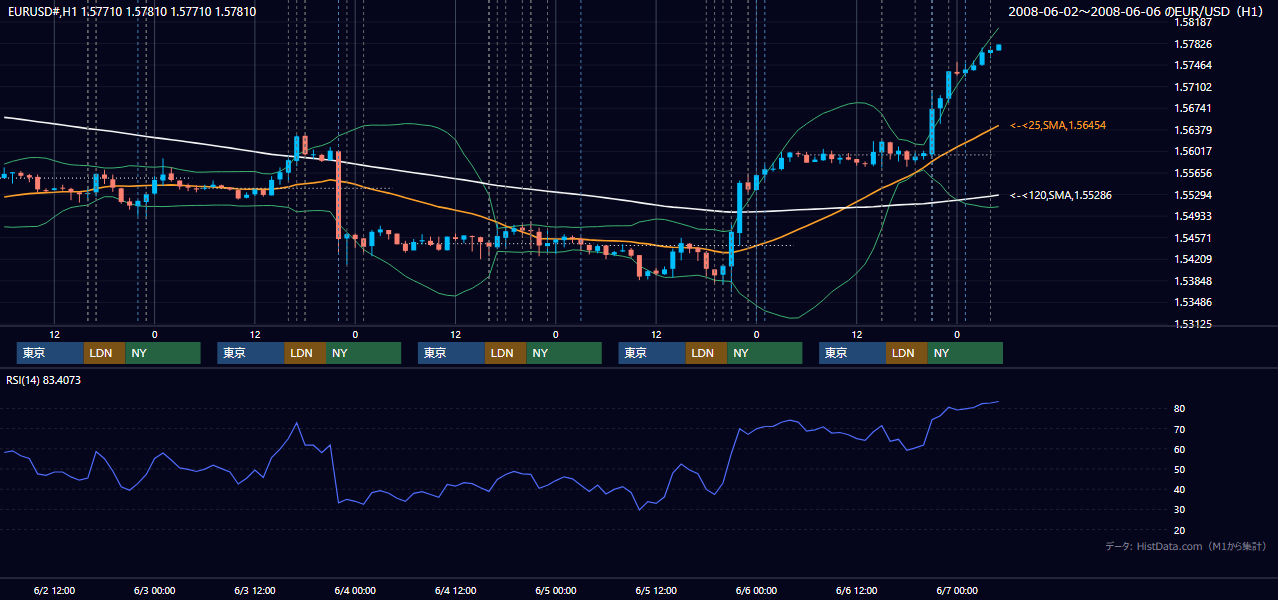Select the 2008-06-02〜2008-06-06 EUR/USD (H1) heading
Screen dimensions: 1278x600
pyautogui.click(x=1137, y=11)
